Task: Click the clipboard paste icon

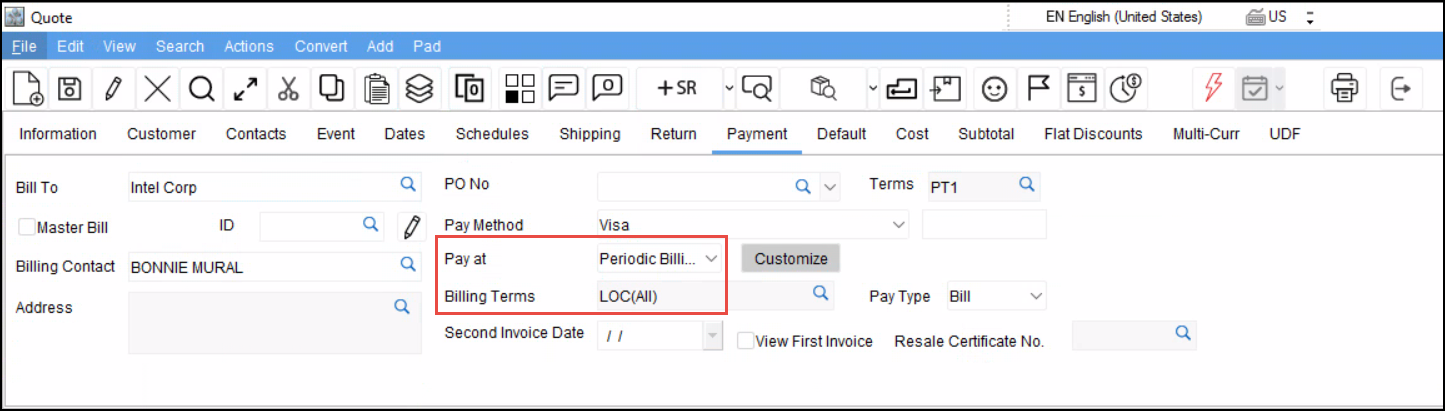Action: click(x=376, y=88)
